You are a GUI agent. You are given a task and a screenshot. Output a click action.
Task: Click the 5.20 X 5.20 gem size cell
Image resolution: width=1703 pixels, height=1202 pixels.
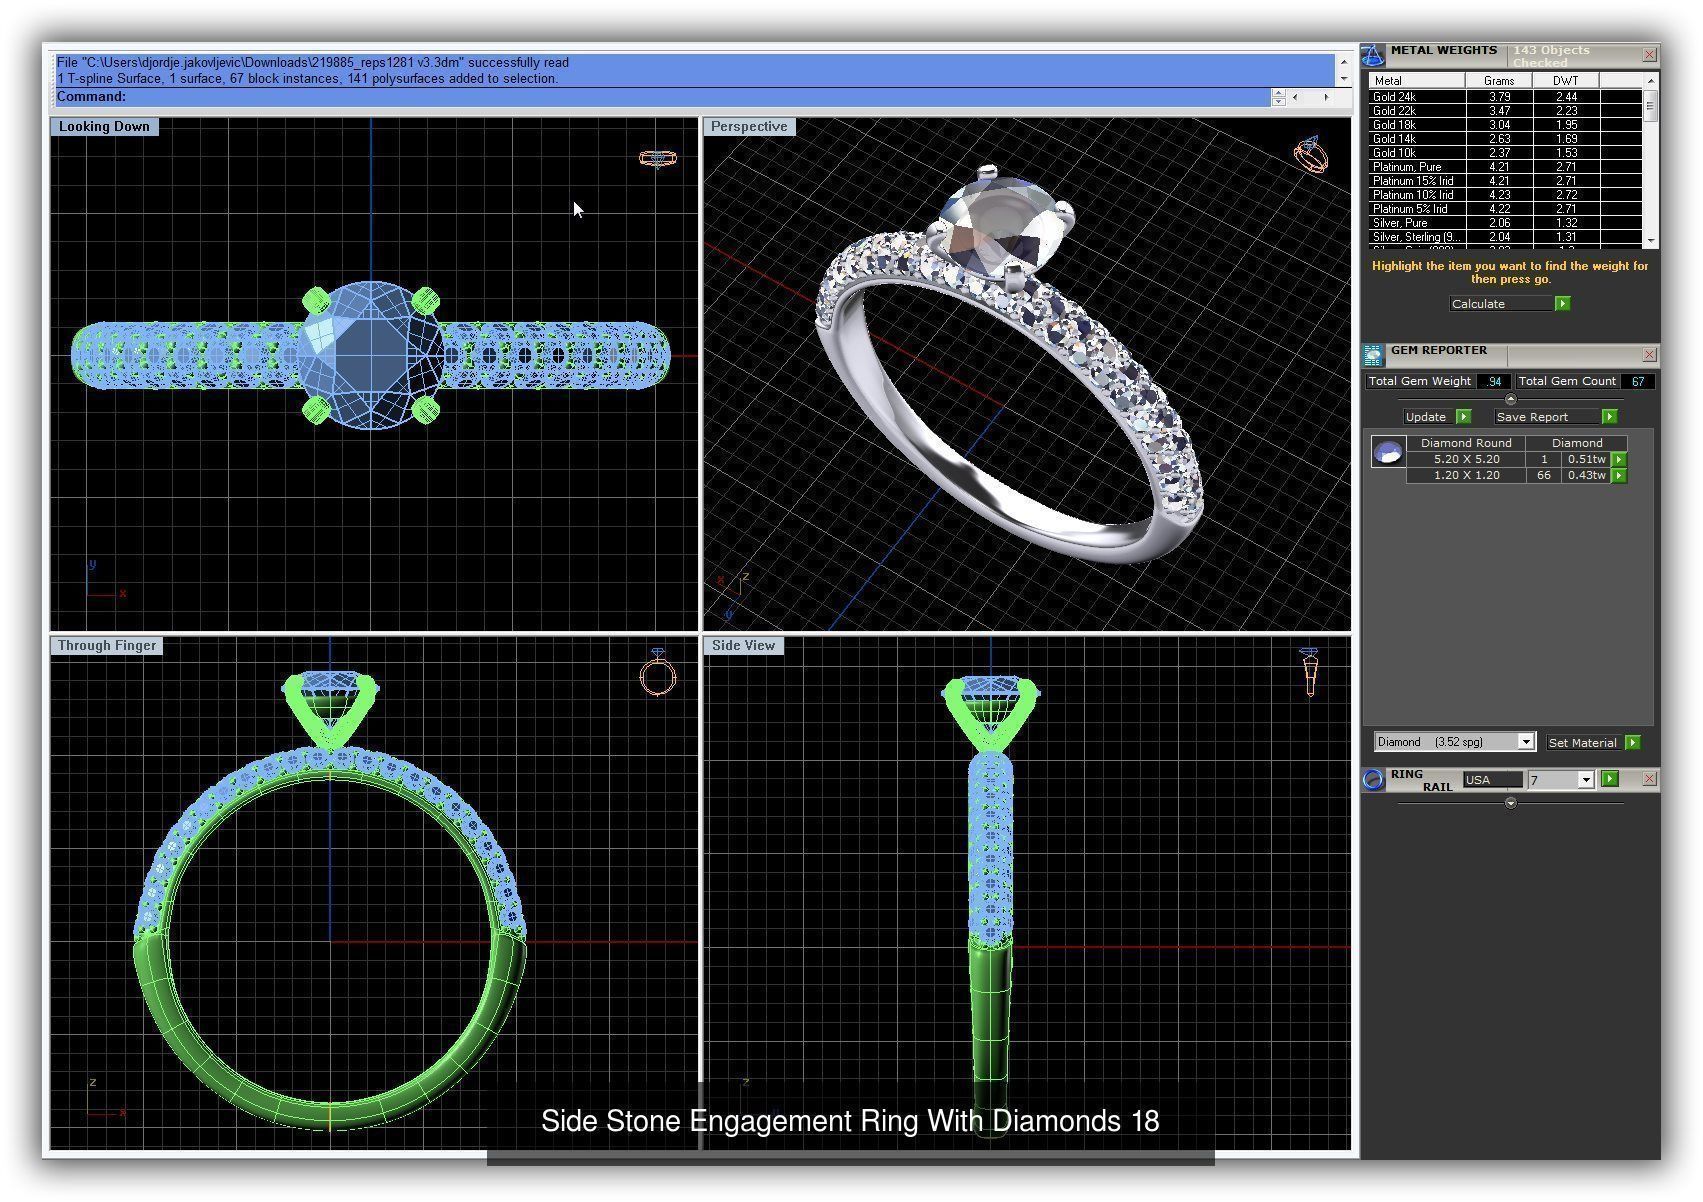[1466, 460]
